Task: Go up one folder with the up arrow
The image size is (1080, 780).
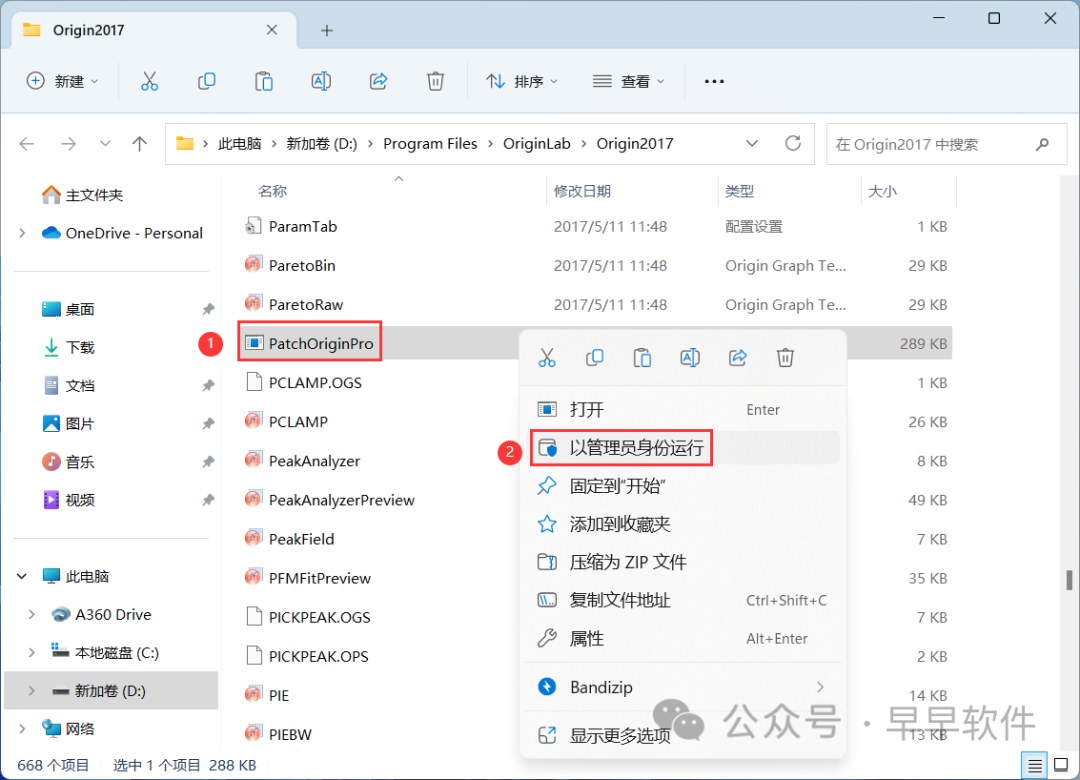Action: pyautogui.click(x=140, y=143)
